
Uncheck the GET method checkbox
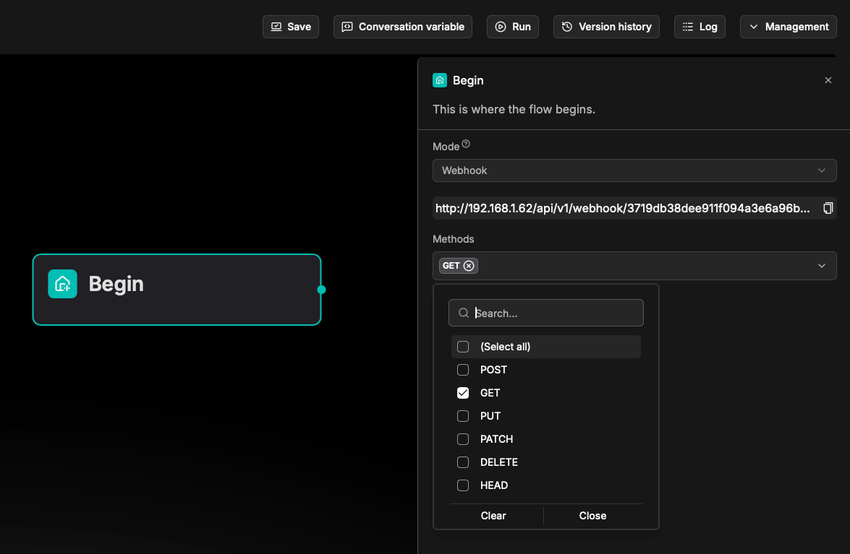click(463, 393)
